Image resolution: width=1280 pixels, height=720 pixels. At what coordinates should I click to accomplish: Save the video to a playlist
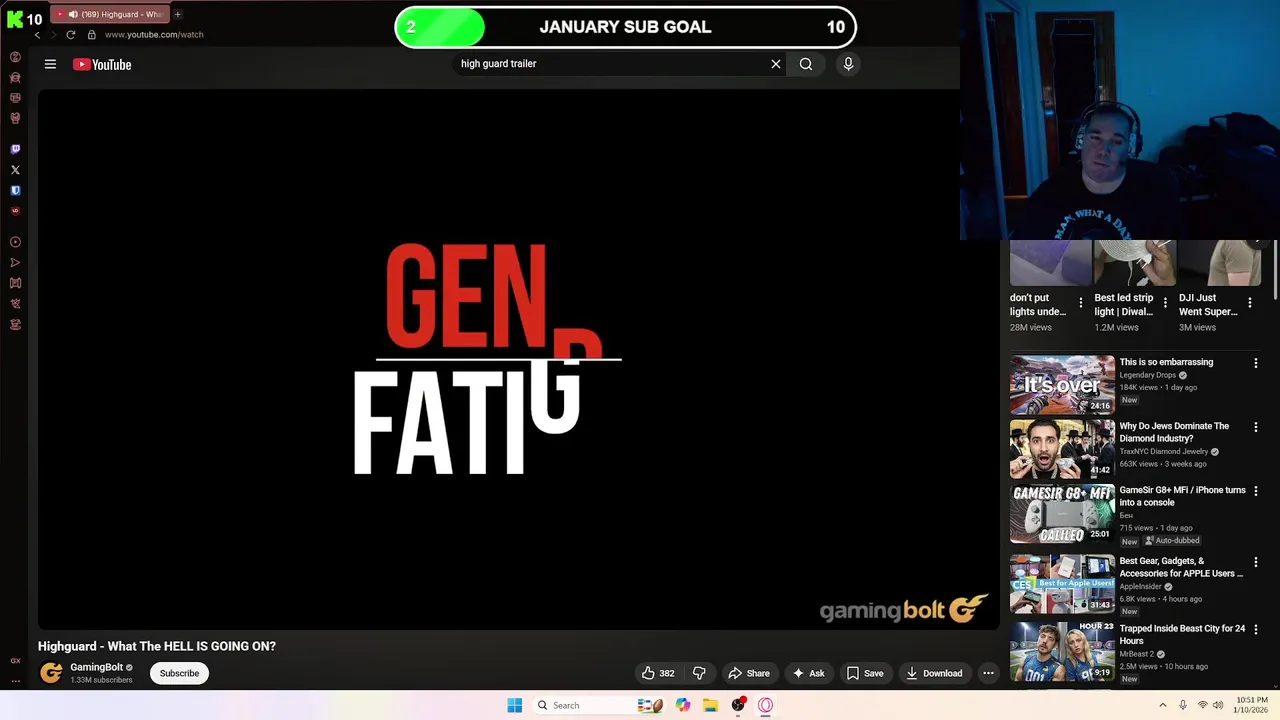(x=865, y=673)
